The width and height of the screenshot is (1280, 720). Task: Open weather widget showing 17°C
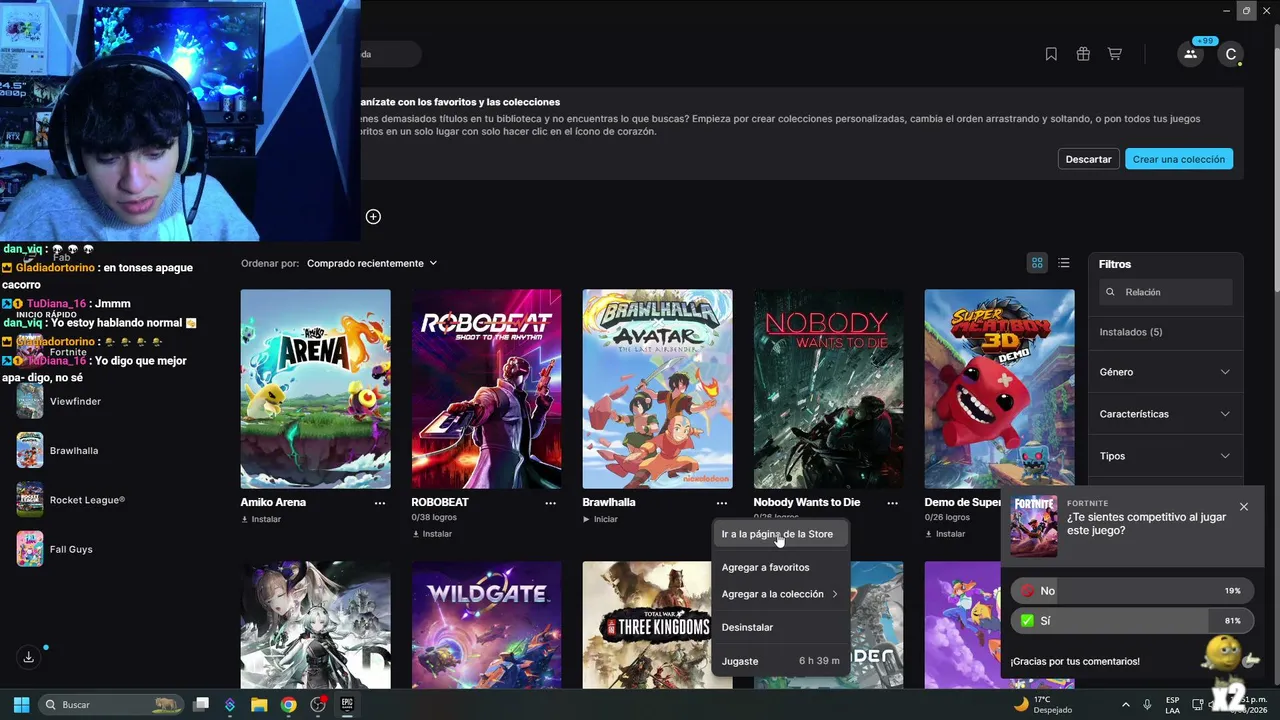pyautogui.click(x=1042, y=705)
